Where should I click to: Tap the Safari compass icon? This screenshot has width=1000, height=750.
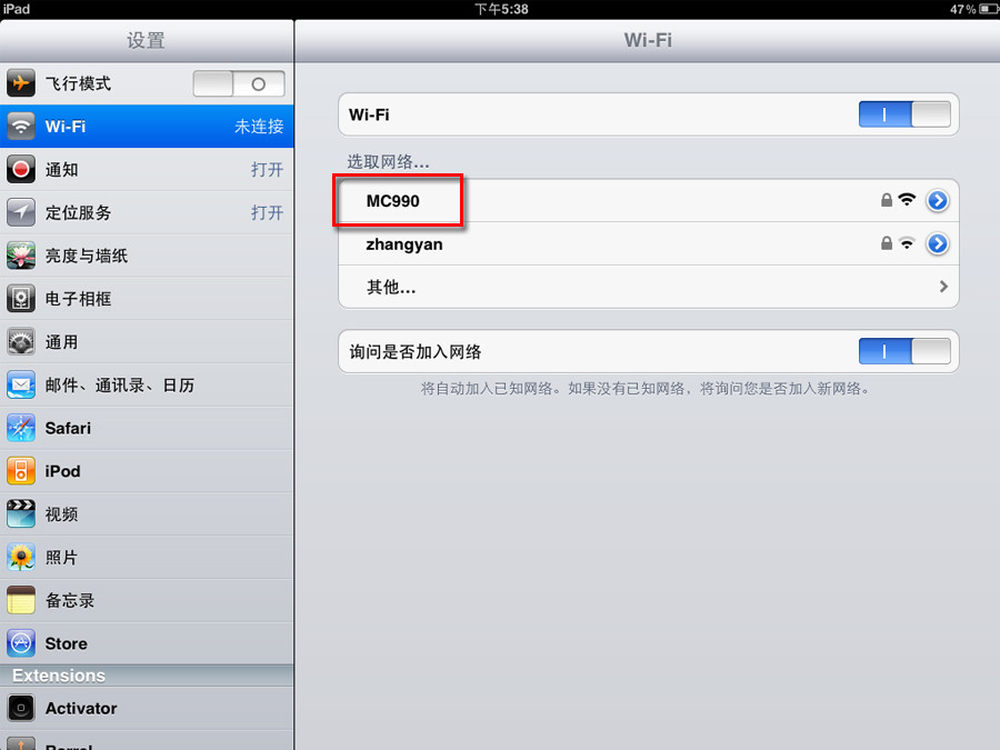coord(20,428)
